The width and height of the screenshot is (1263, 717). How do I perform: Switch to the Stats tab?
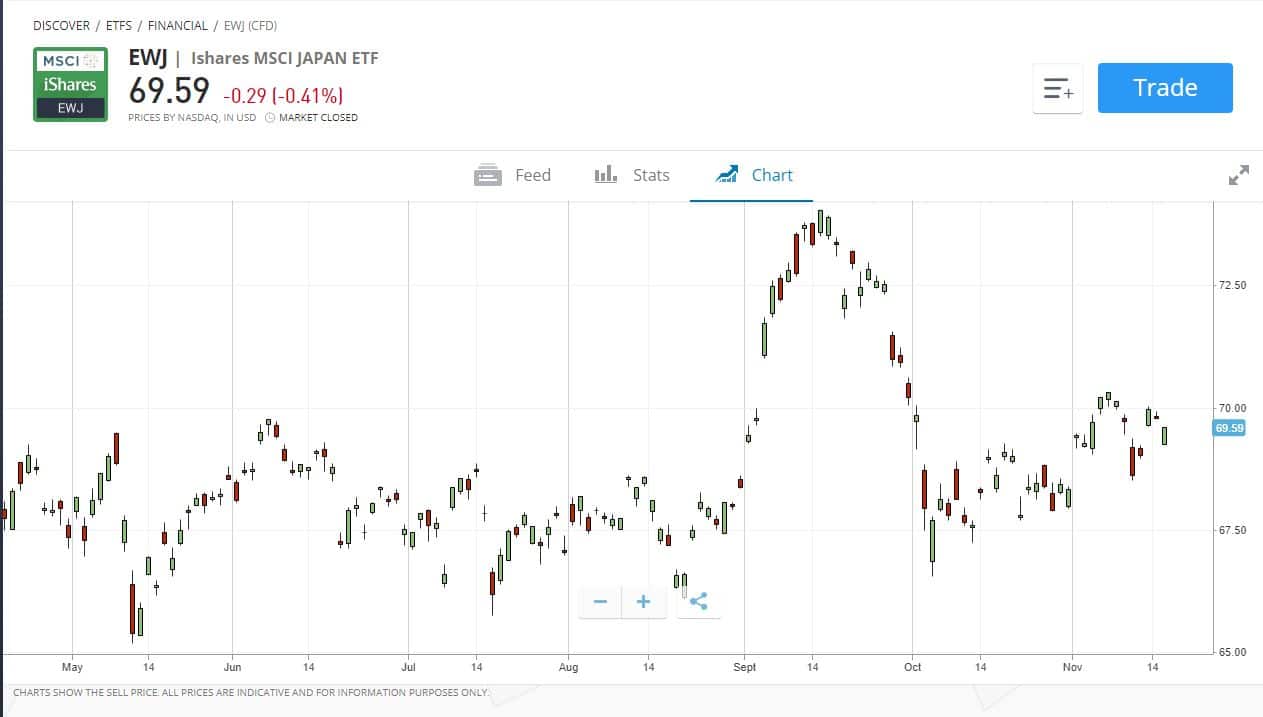632,175
